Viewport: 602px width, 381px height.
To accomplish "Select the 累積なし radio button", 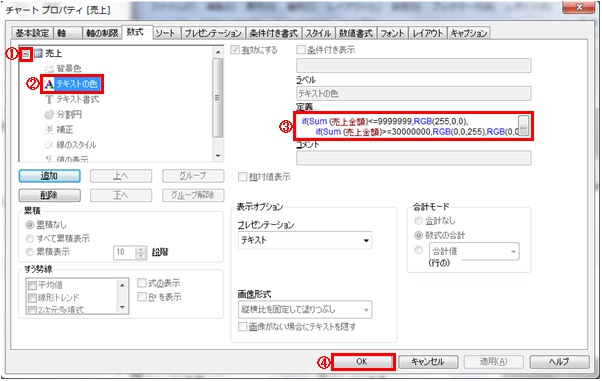I will 30,225.
